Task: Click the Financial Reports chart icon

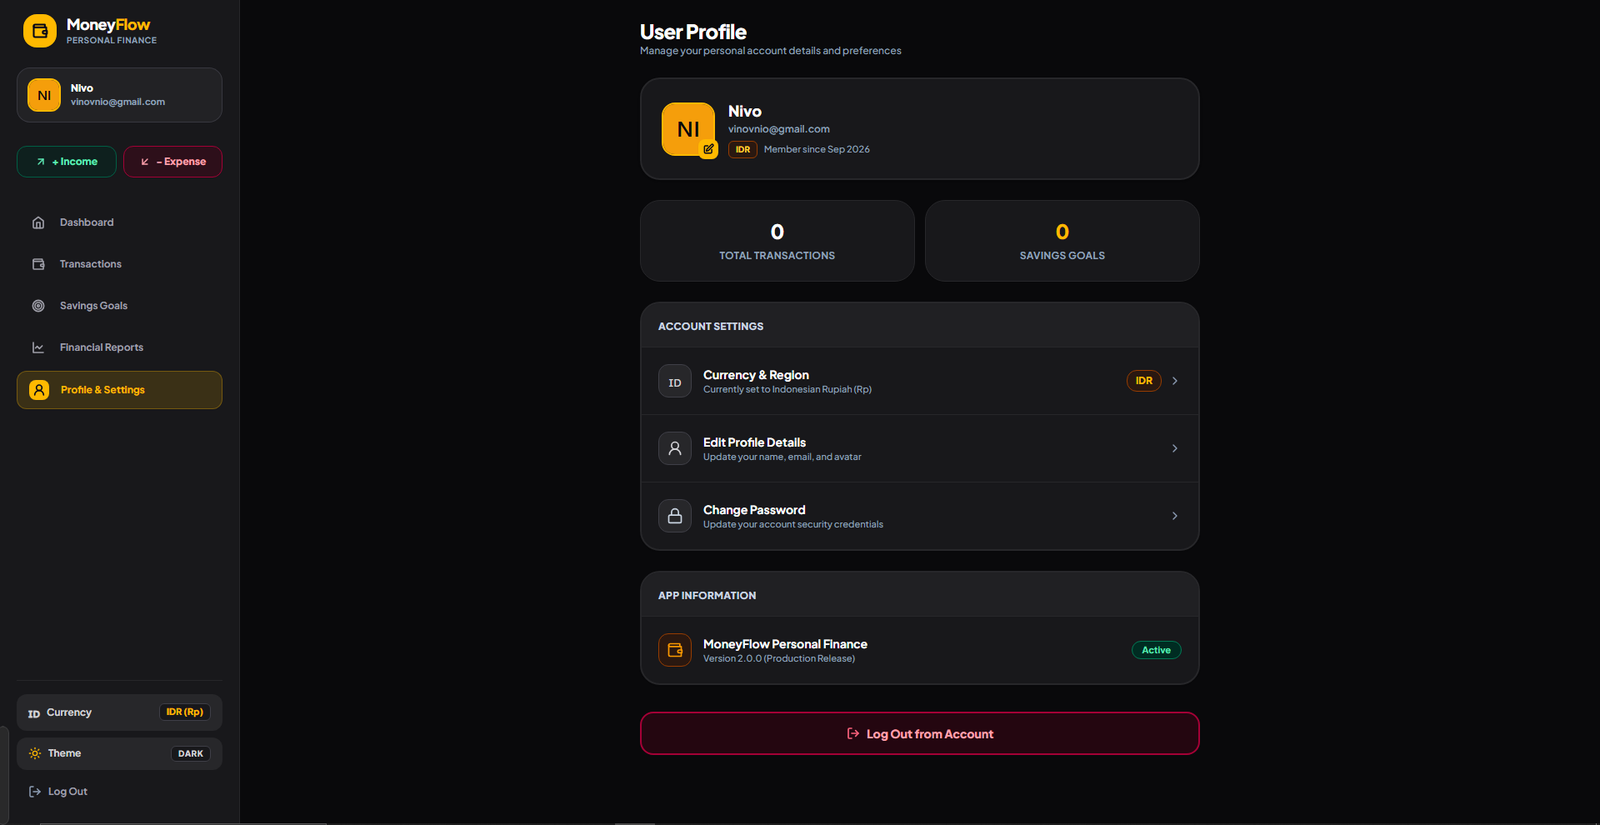Action: tap(38, 348)
